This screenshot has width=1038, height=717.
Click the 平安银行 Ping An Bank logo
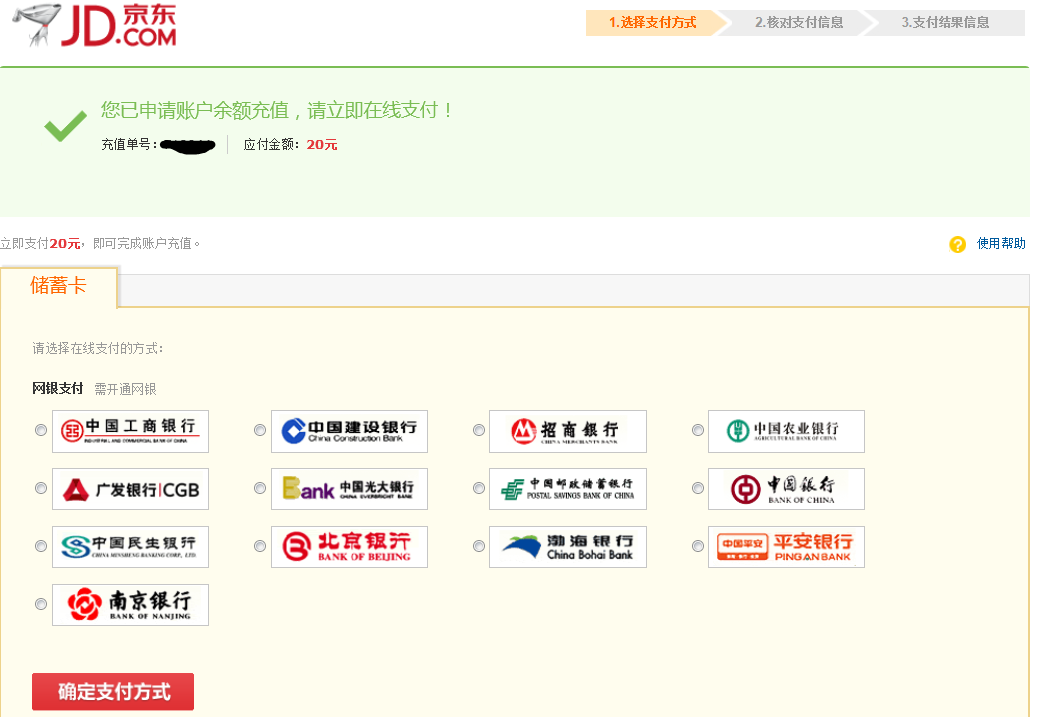(786, 547)
